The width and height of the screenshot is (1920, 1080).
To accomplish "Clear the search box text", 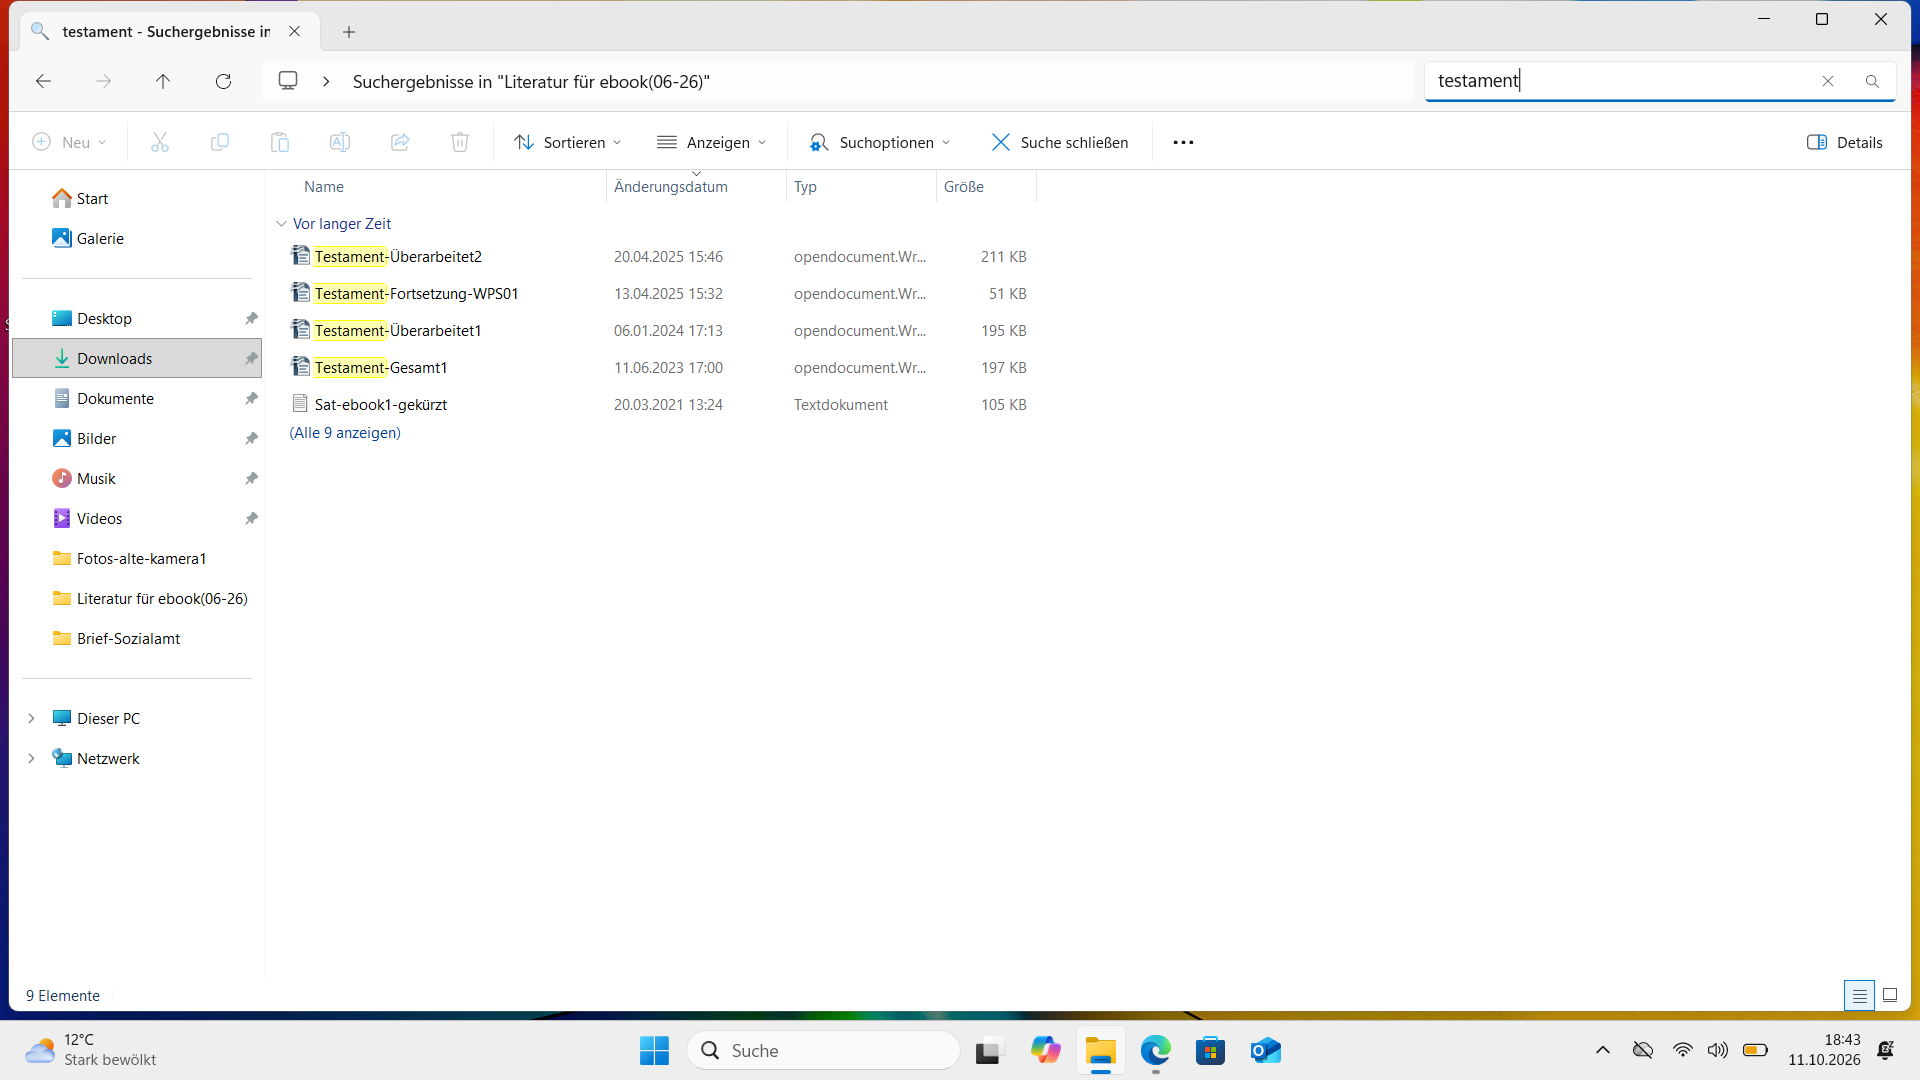I will tap(1828, 81).
